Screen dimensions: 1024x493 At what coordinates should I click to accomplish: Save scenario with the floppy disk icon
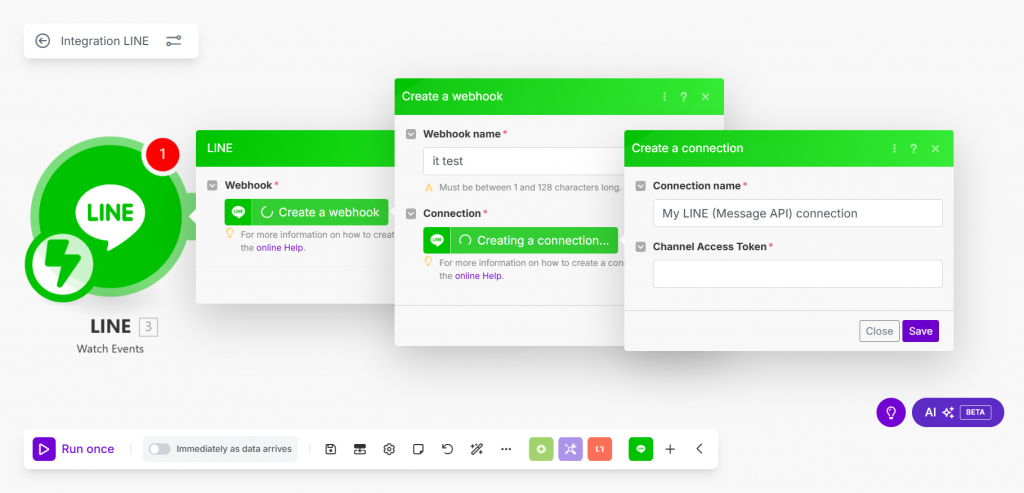coord(330,449)
